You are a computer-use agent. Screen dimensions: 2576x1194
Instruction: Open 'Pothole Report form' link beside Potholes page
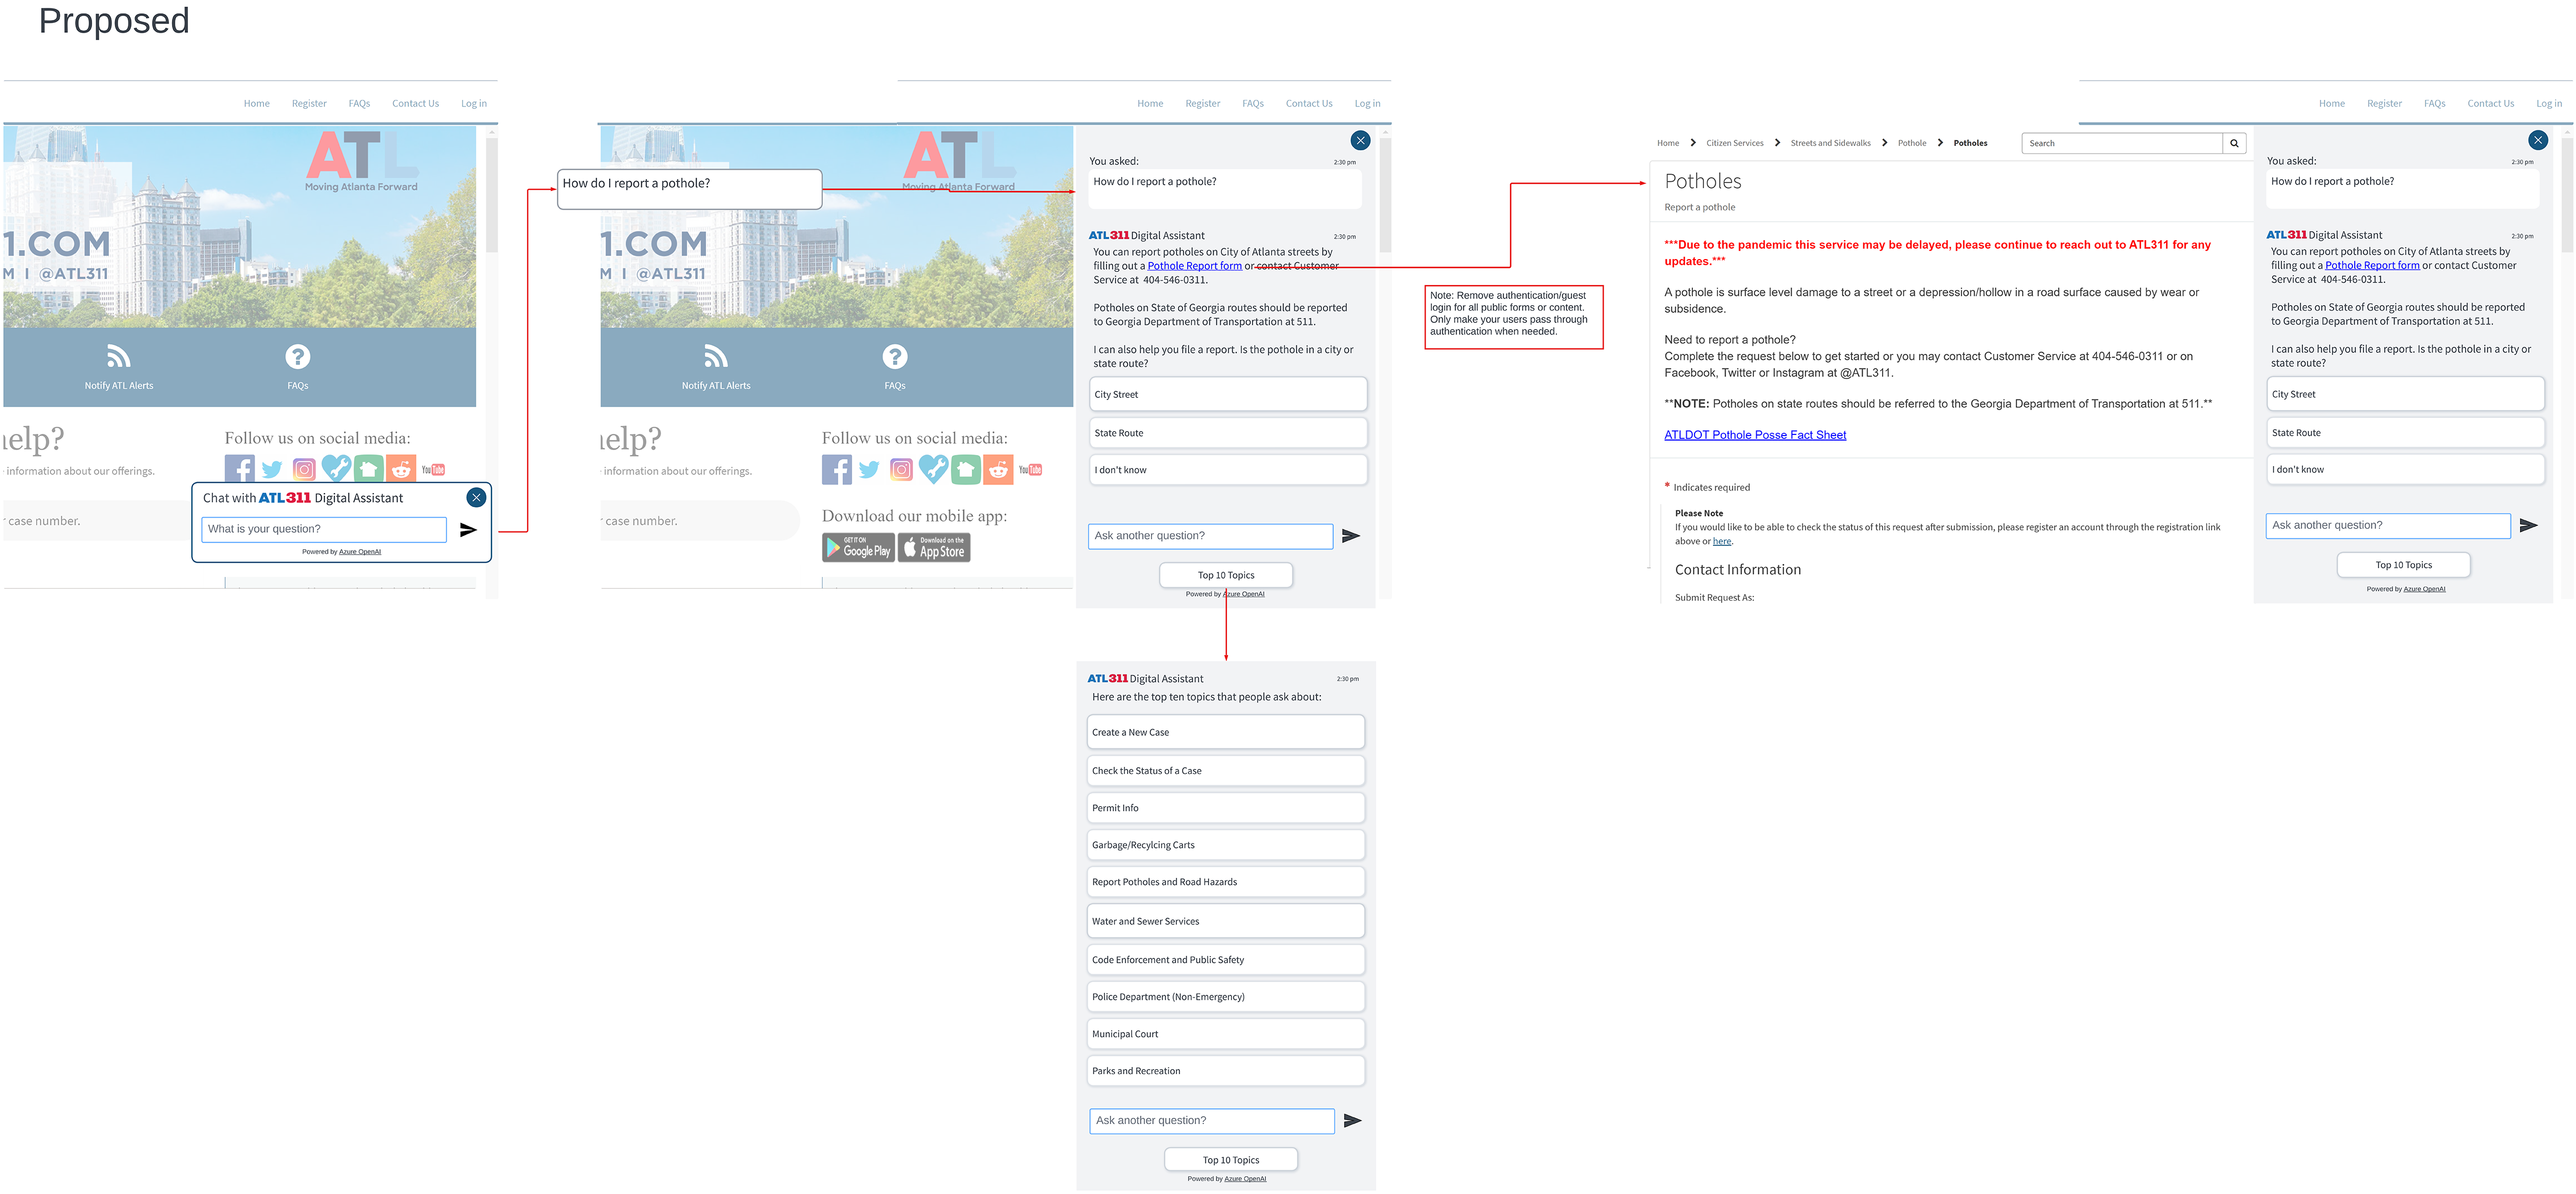pyautogui.click(x=2372, y=265)
